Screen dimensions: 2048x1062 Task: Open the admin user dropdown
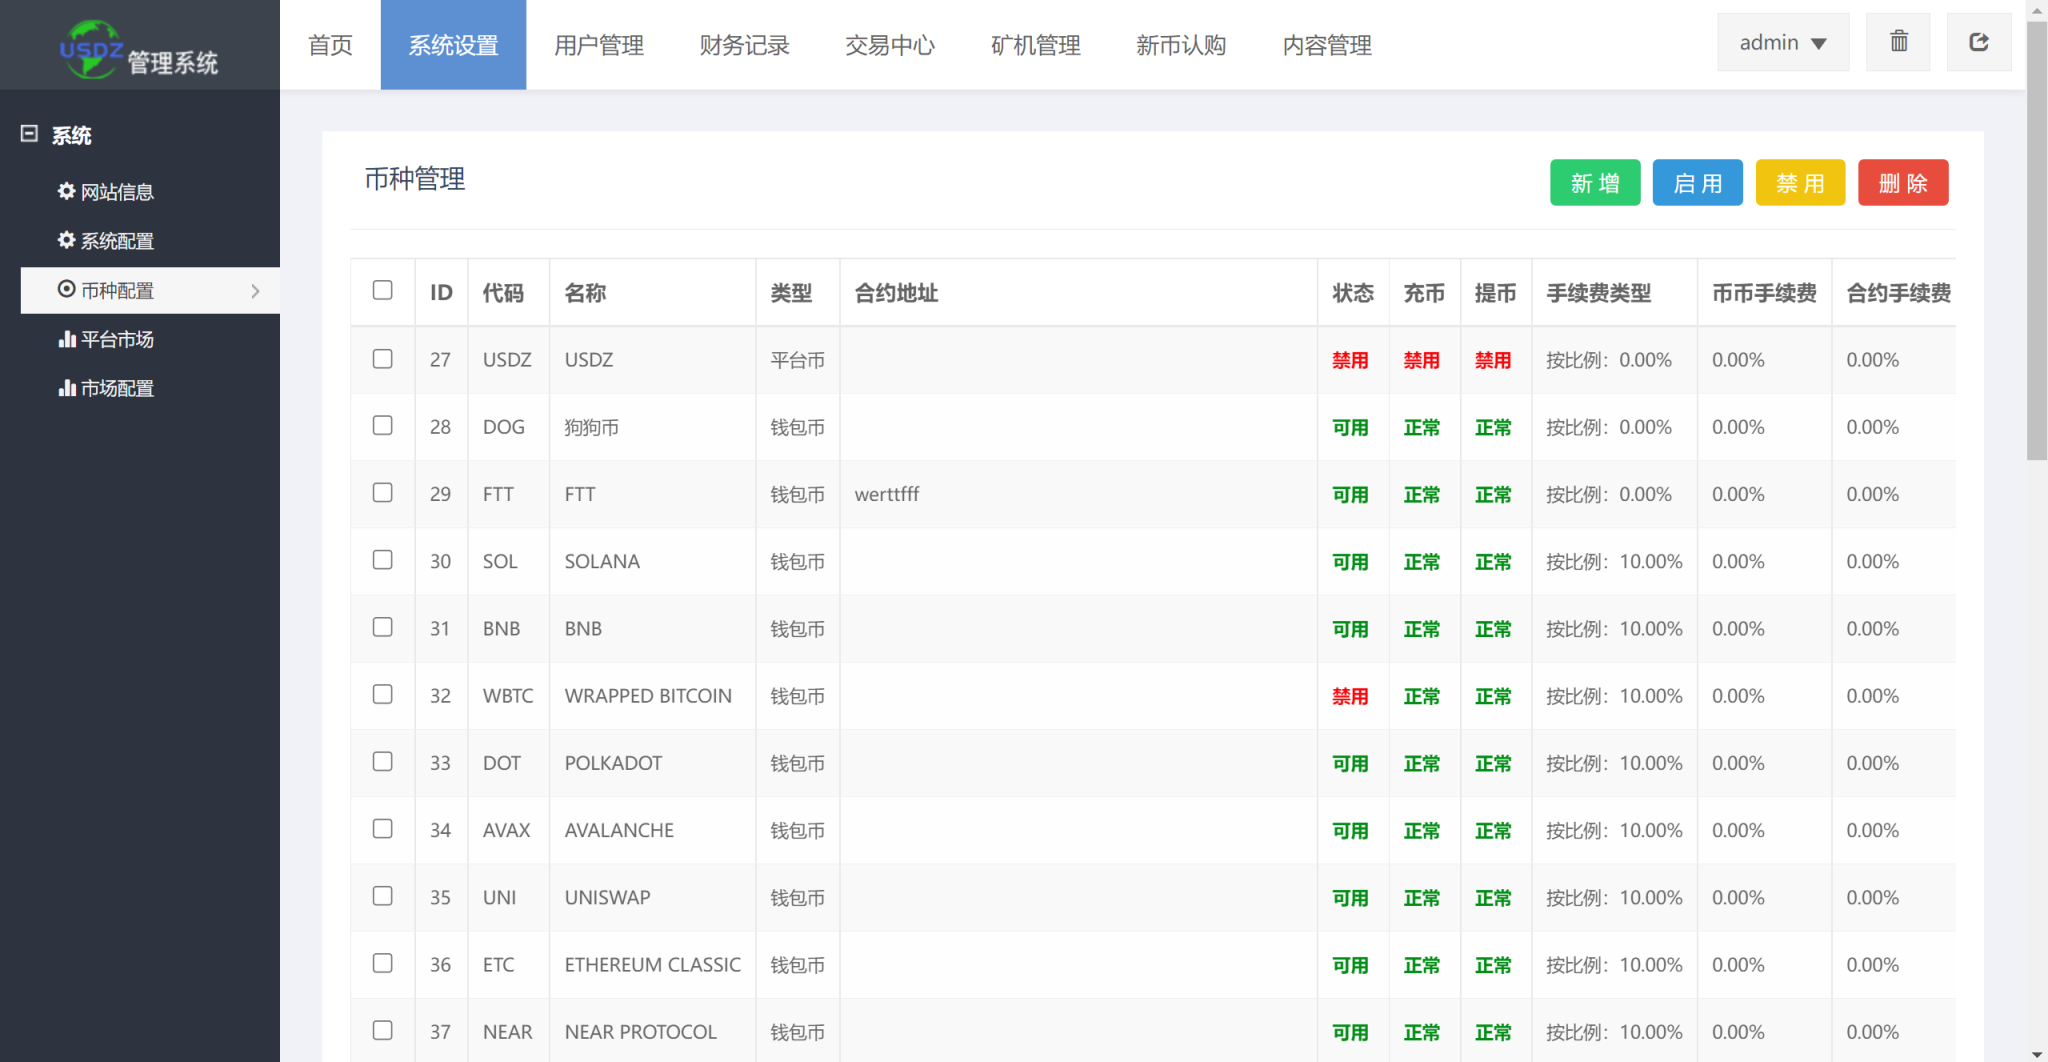point(1782,43)
